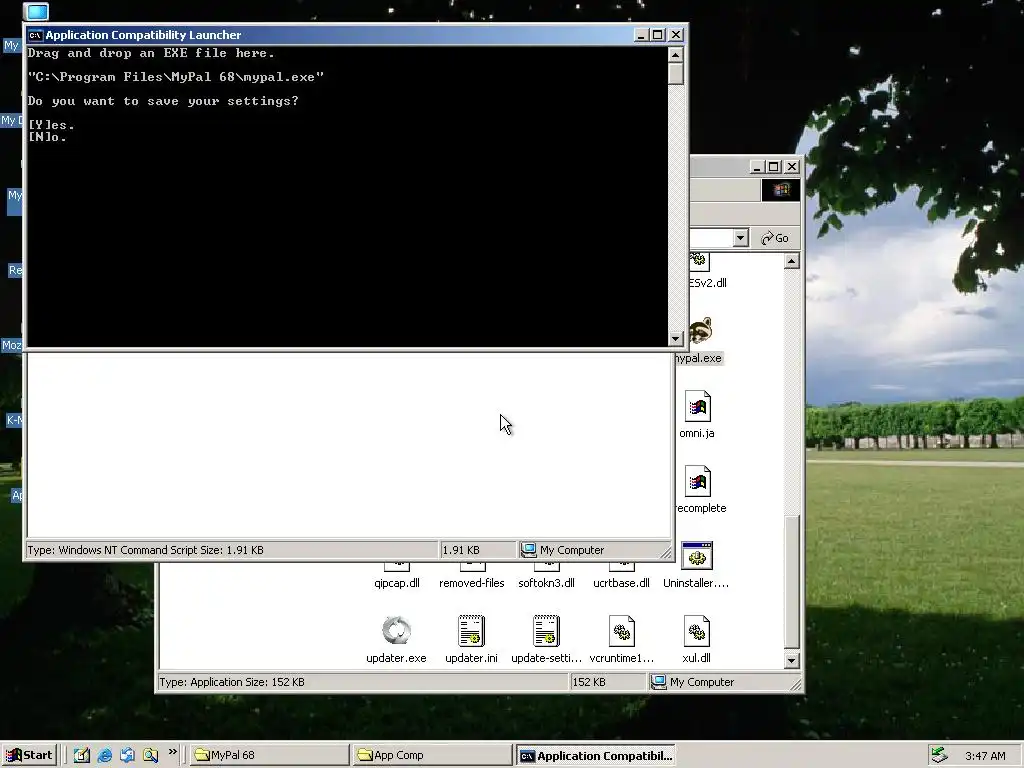The image size is (1024, 768).
Task: Click the Windows flag throbber icon
Action: [x=780, y=190]
